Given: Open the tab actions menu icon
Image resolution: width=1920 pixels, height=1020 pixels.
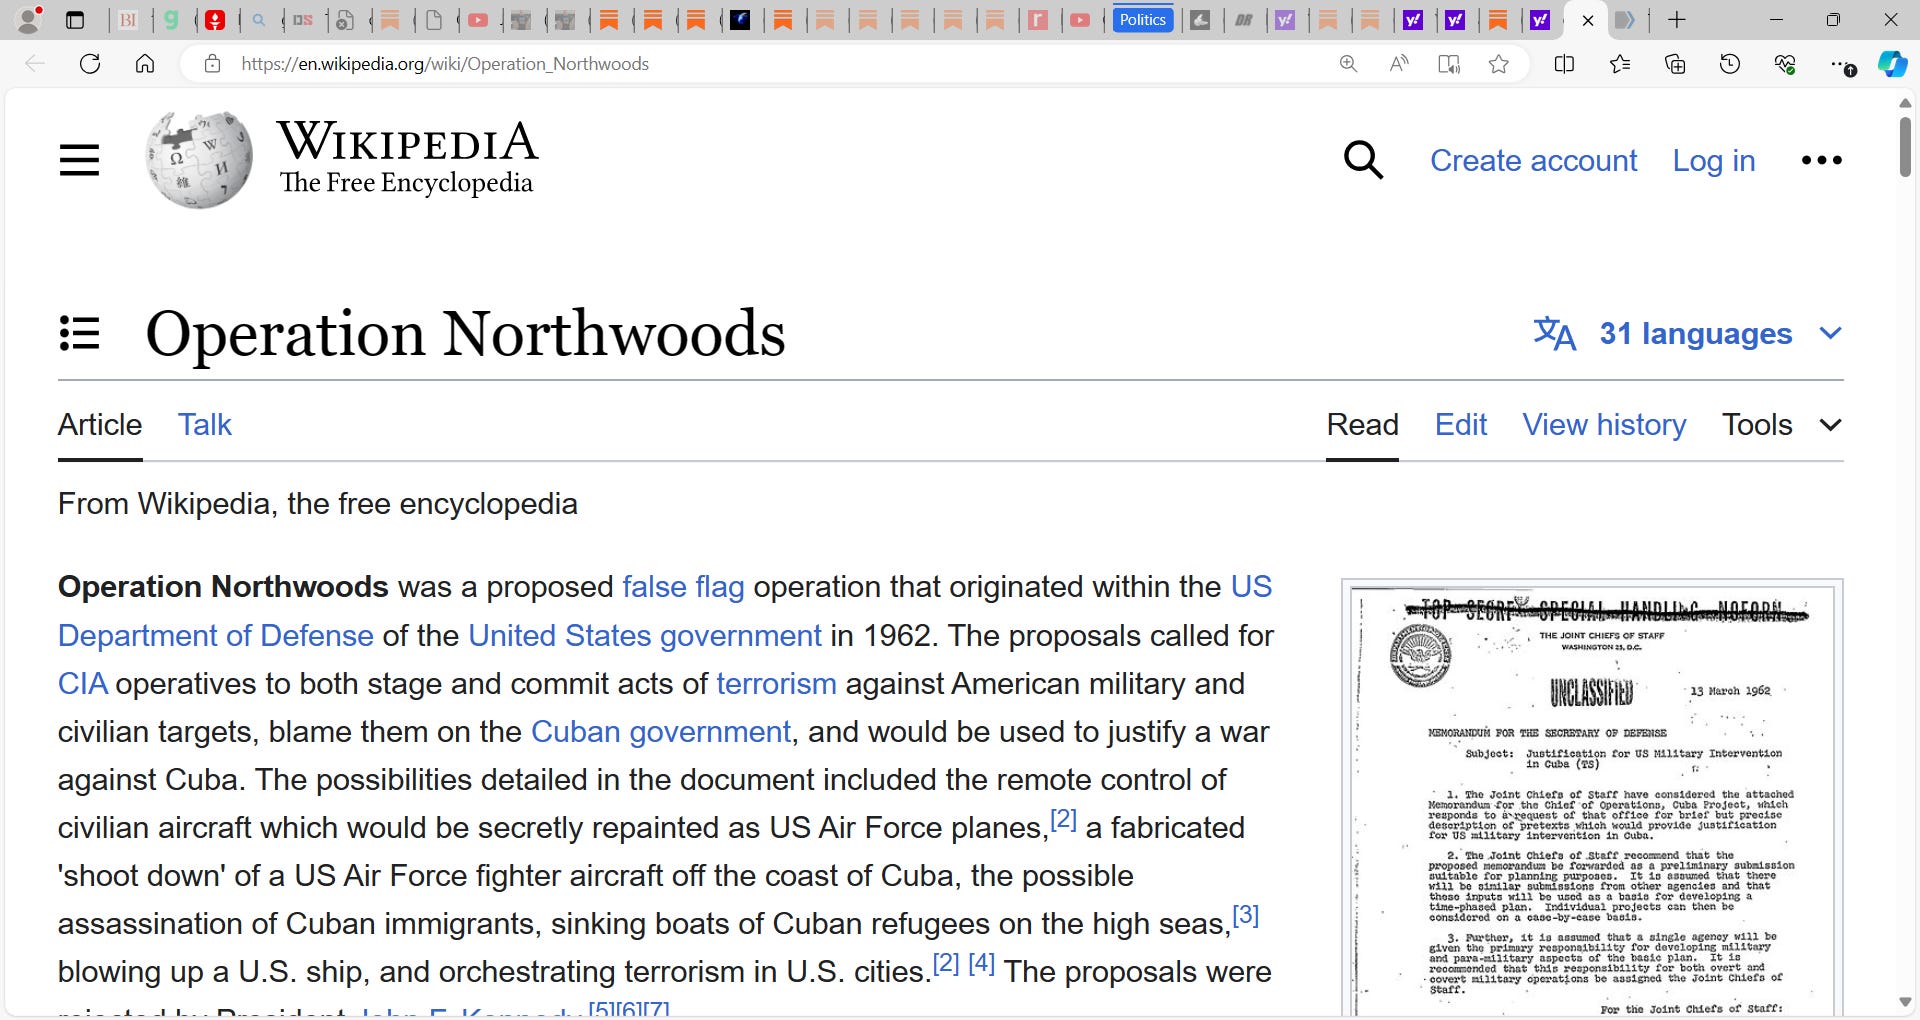Looking at the screenshot, I should [x=75, y=20].
